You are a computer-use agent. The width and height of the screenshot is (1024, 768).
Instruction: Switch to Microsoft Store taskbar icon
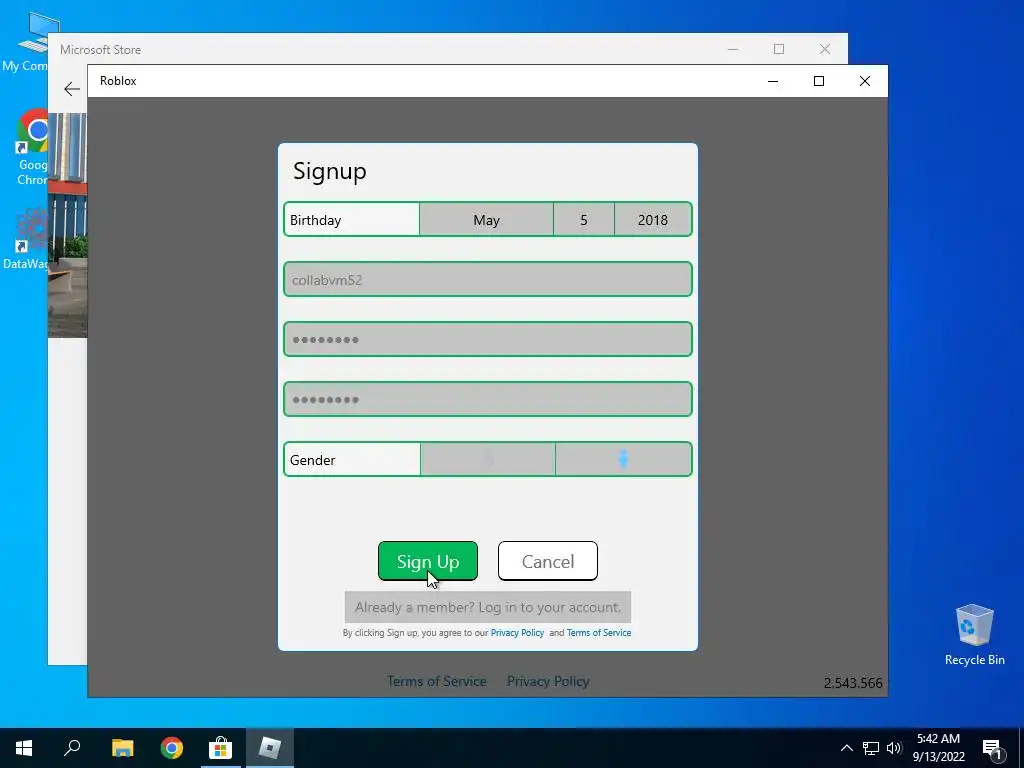point(221,748)
